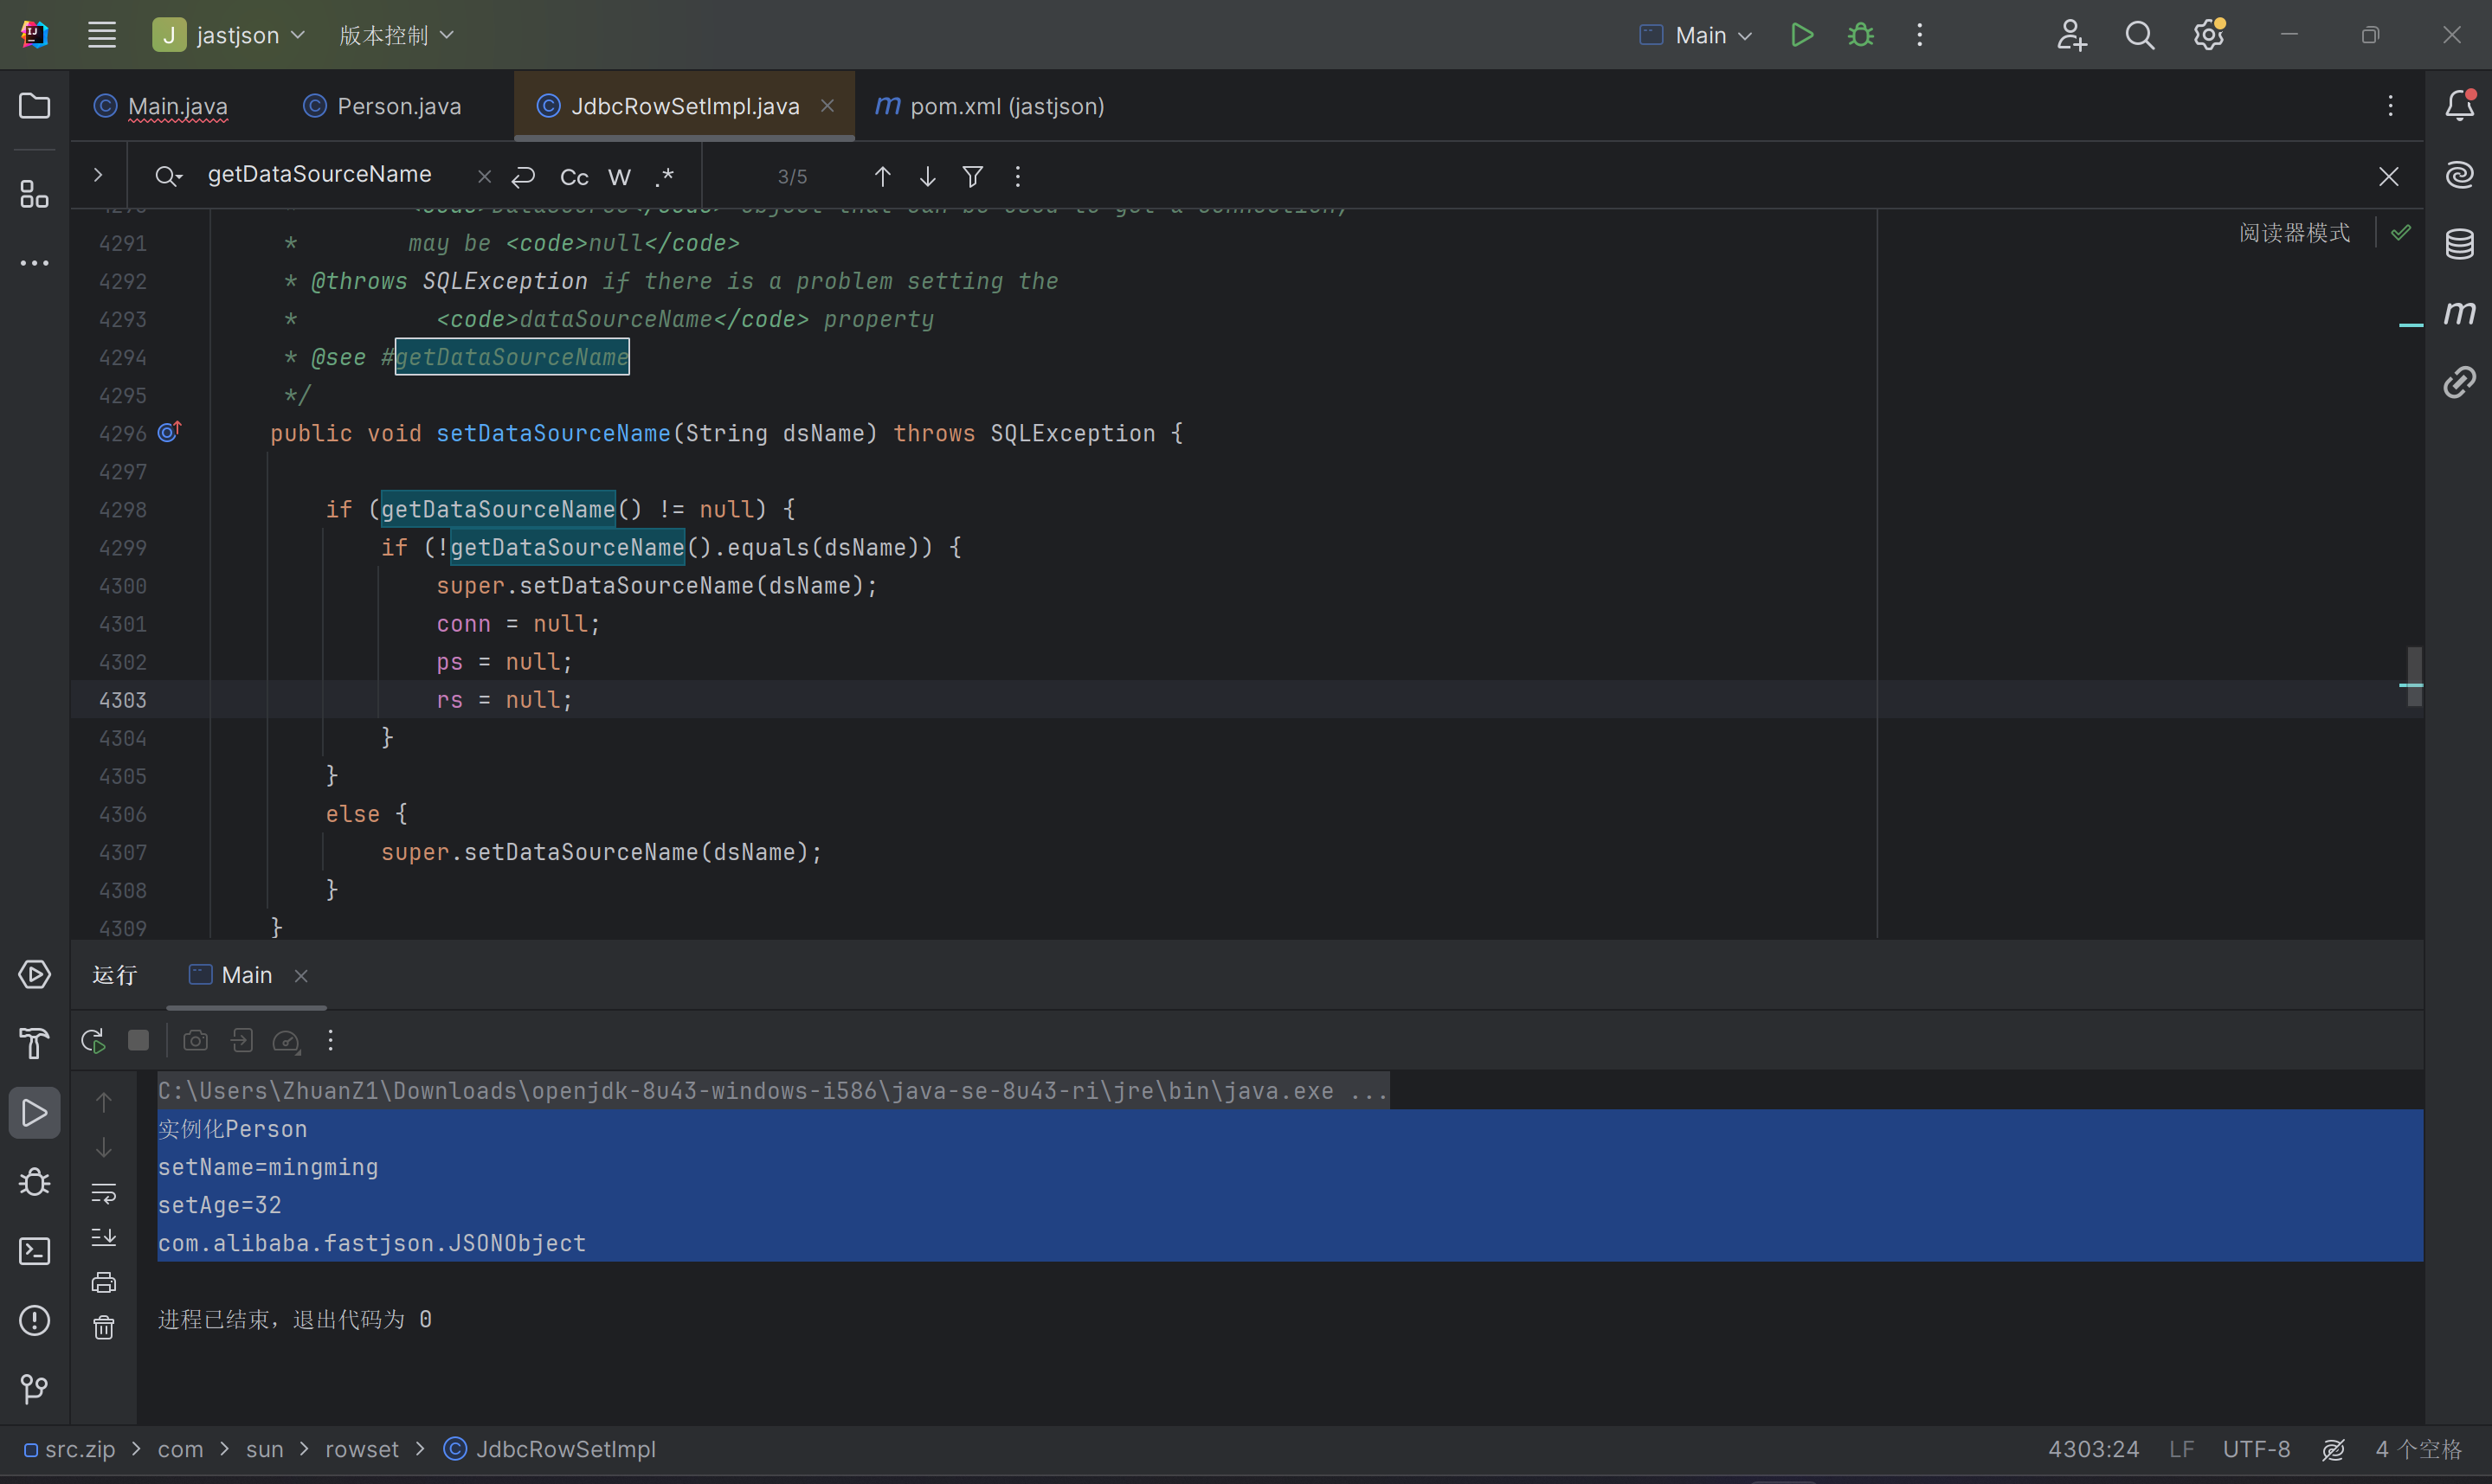The width and height of the screenshot is (2492, 1484).
Task: Open the Git tool window
Action: 34,1388
